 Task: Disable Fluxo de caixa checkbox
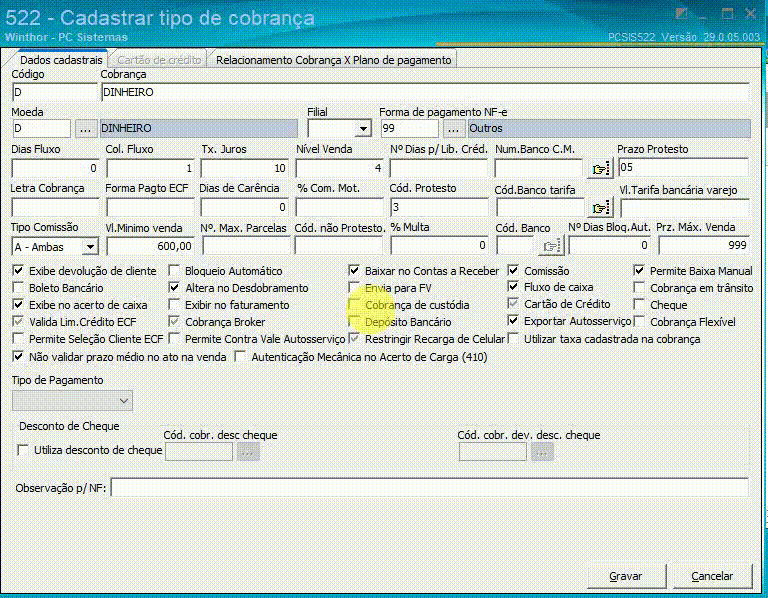pos(513,287)
